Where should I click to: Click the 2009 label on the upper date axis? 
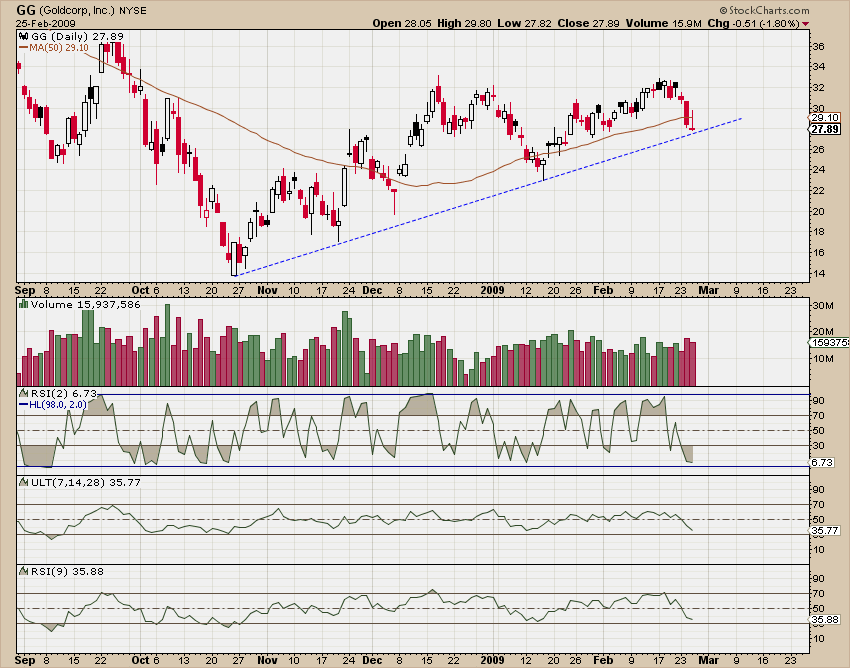492,290
